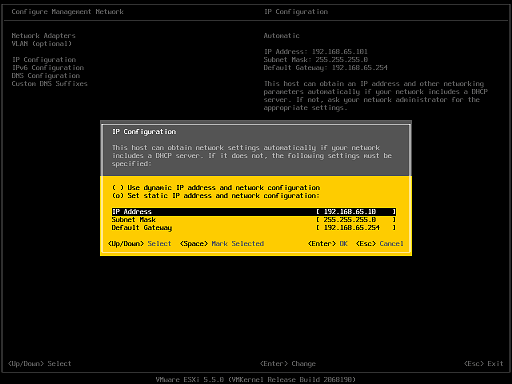This screenshot has width=512, height=384.
Task: Click <Space> Mark Selected hint in dialog
Action: pos(222,244)
